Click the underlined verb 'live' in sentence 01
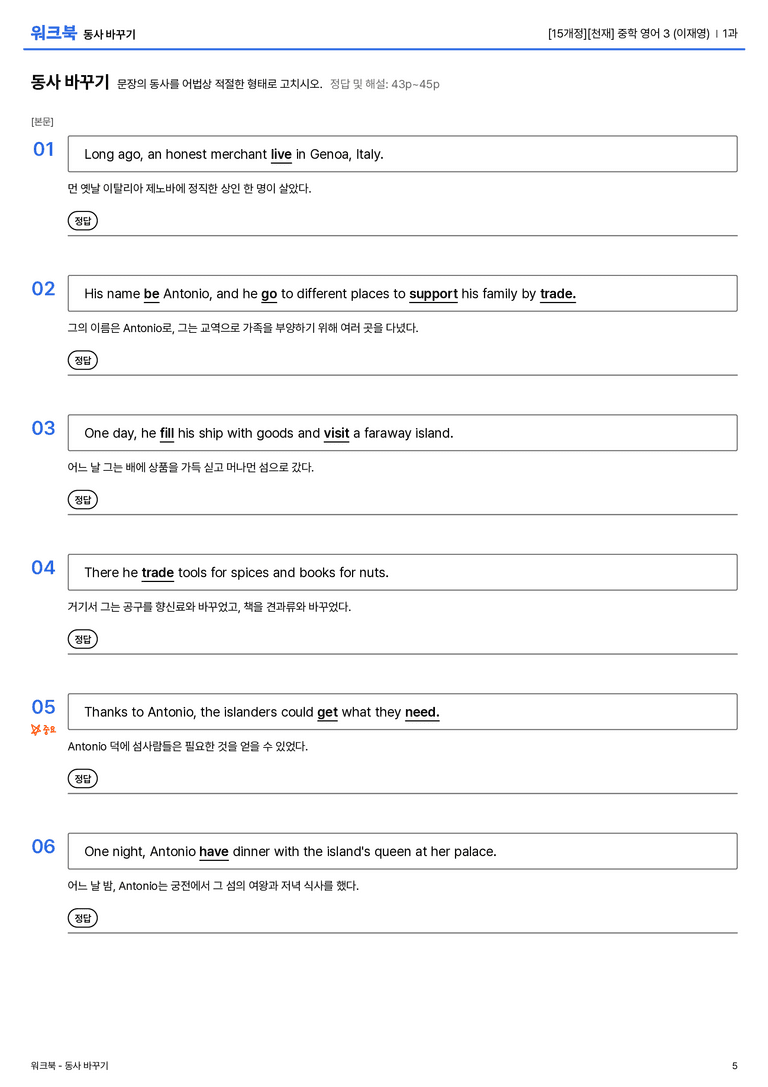This screenshot has width=768, height=1087. click(281, 155)
